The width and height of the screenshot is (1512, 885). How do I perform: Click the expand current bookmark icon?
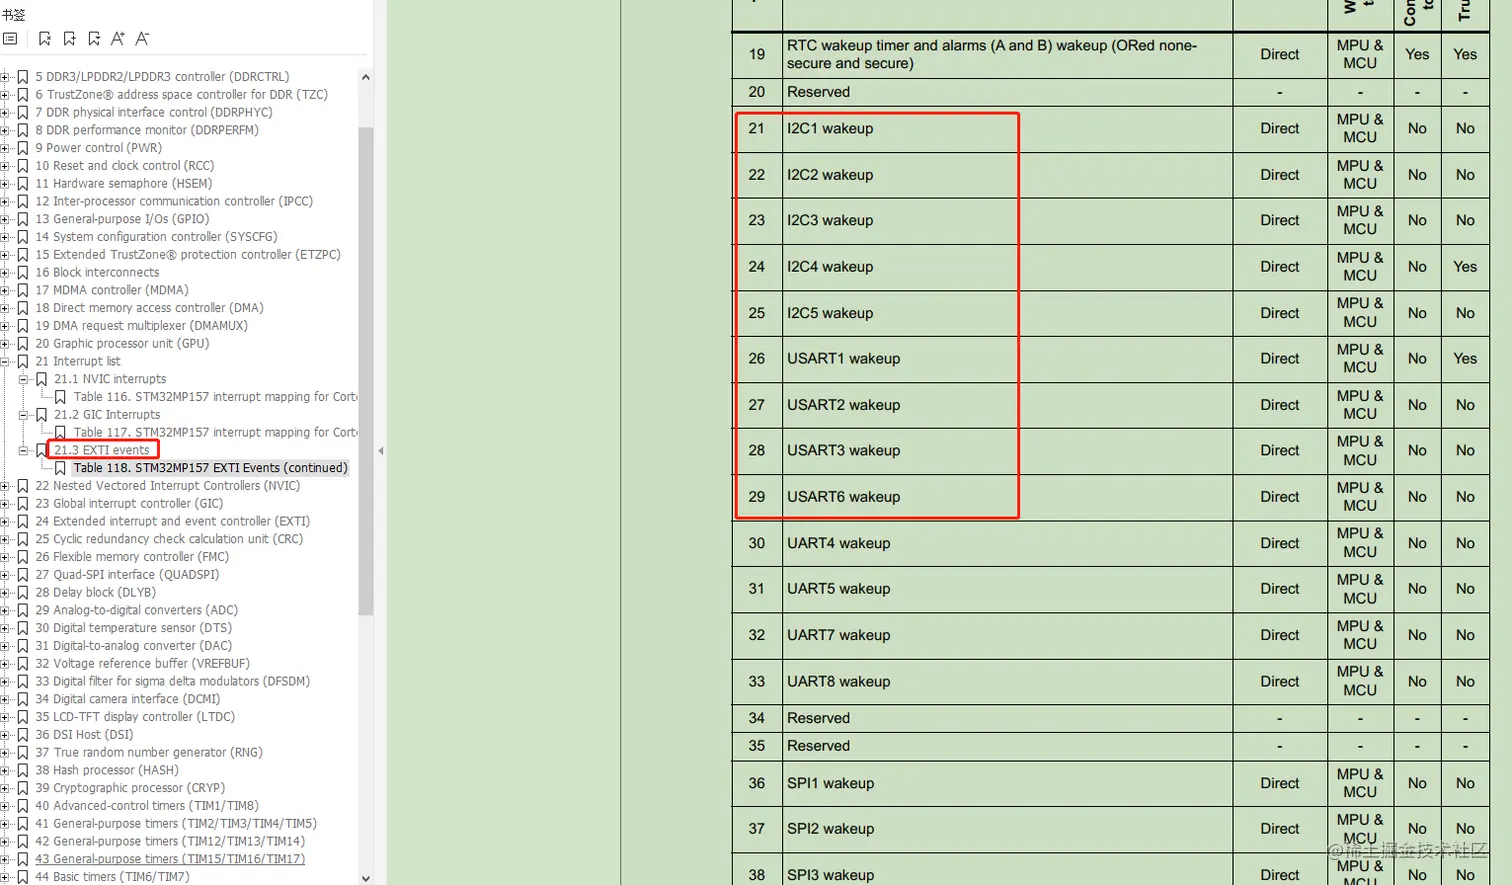[x=94, y=39]
